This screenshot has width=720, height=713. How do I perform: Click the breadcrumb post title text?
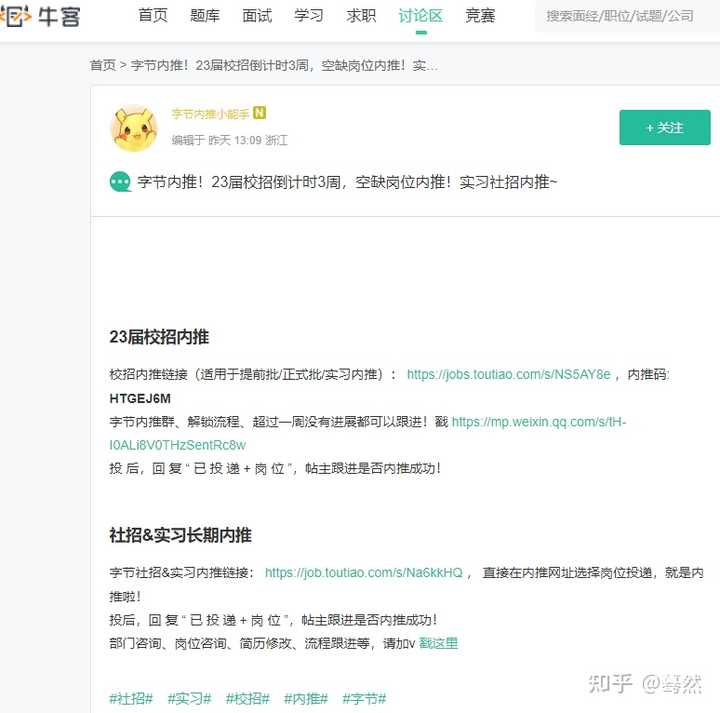click(284, 65)
